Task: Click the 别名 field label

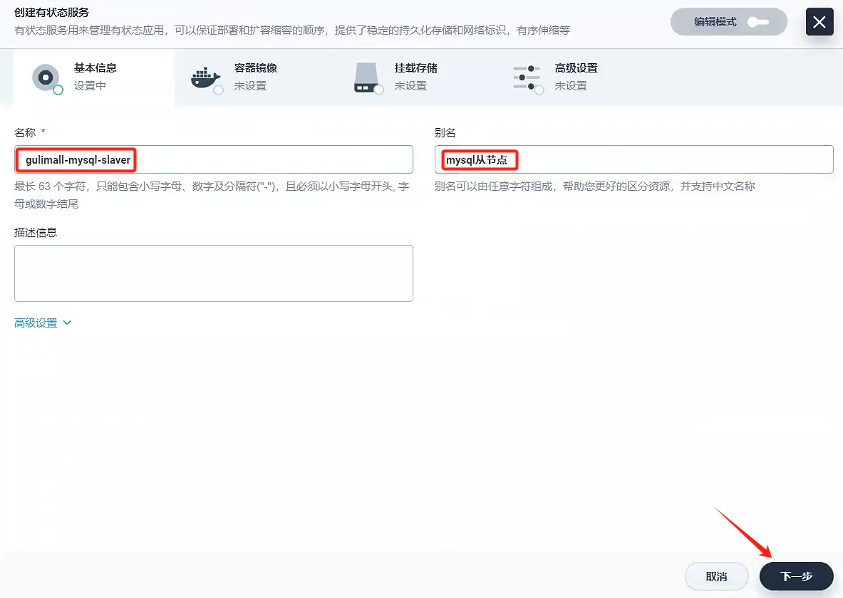Action: tap(445, 132)
